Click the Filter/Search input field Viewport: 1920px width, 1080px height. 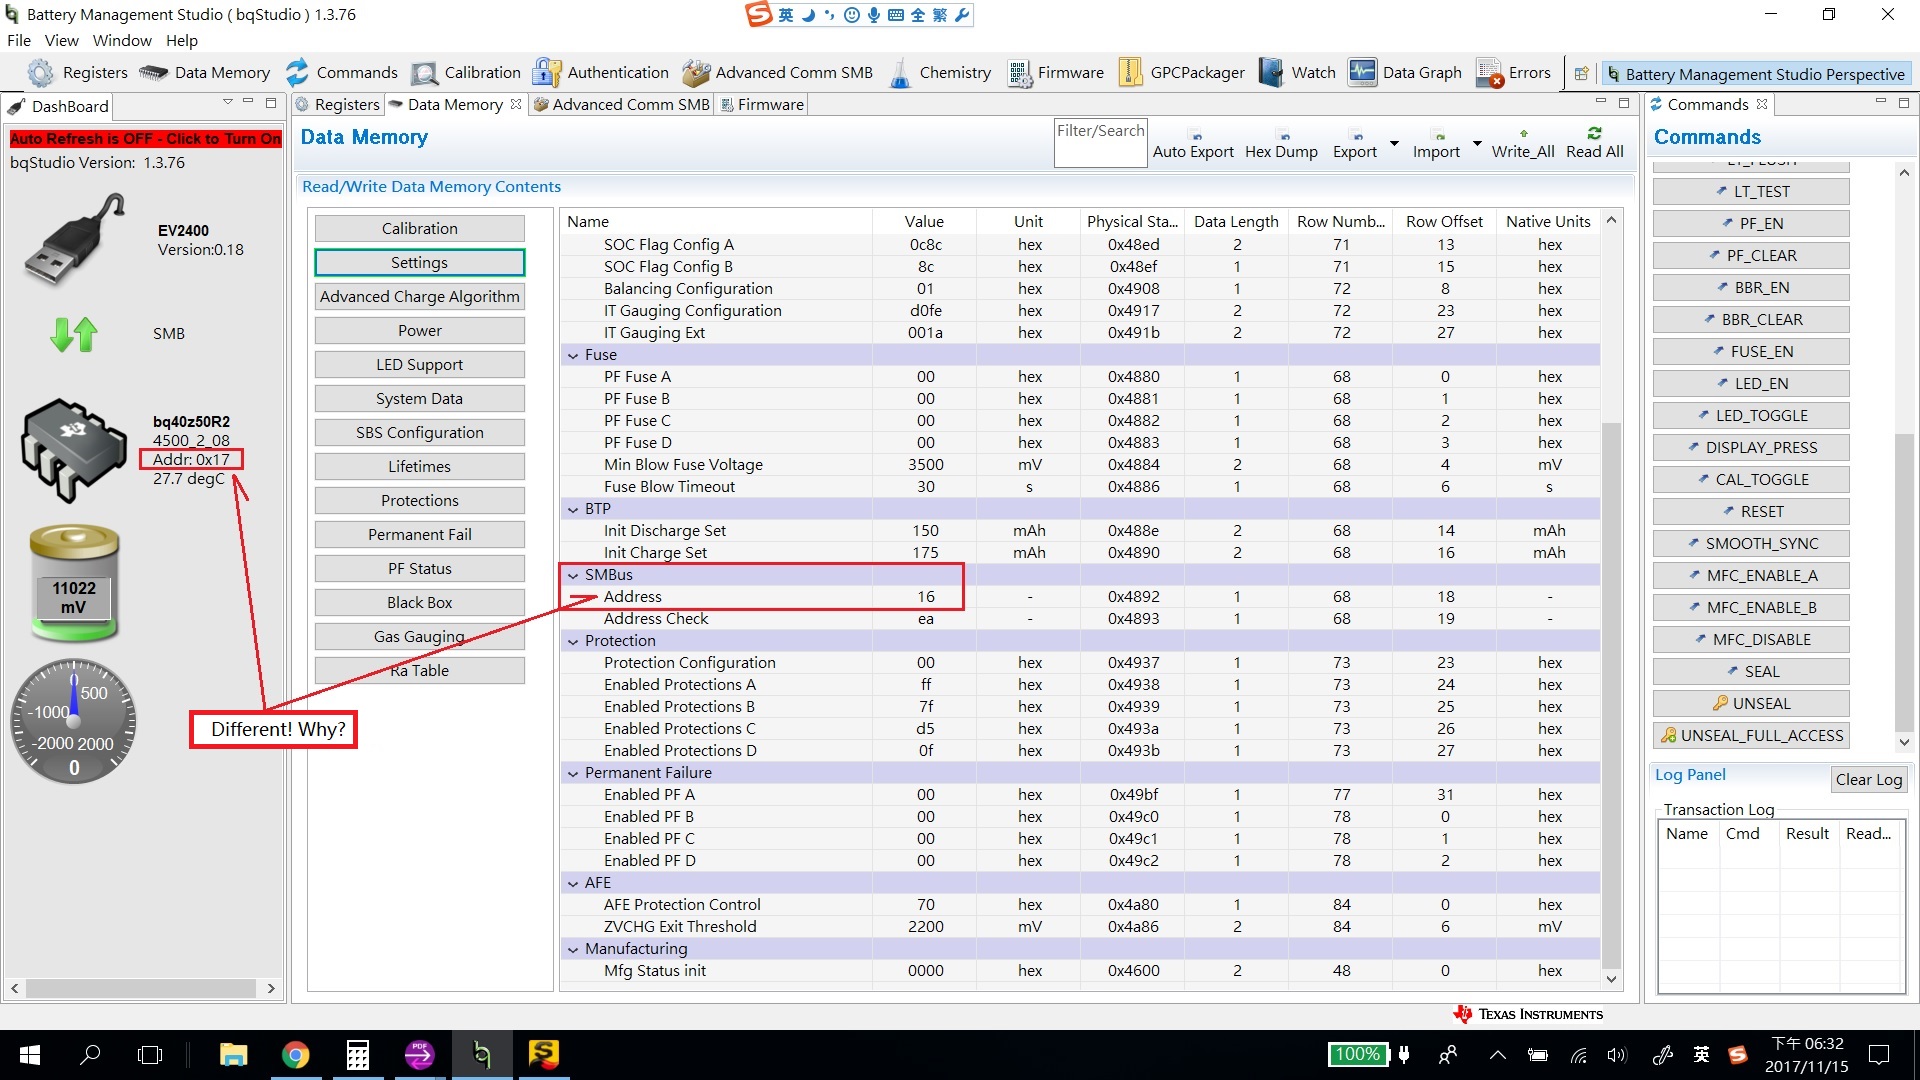pyautogui.click(x=1100, y=142)
